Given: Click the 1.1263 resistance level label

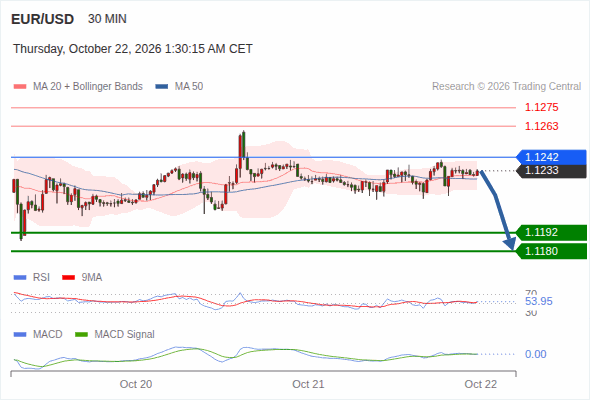Looking at the screenshot, I should pos(541,126).
